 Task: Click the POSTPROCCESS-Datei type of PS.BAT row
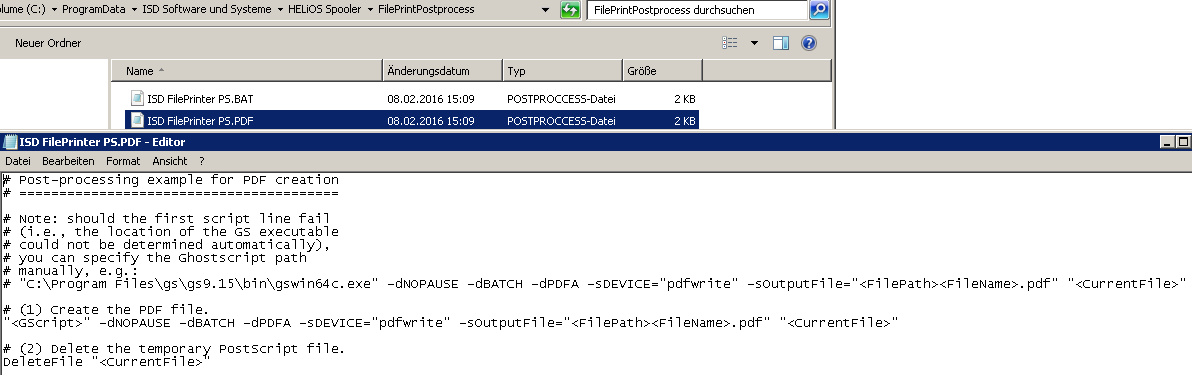point(561,99)
